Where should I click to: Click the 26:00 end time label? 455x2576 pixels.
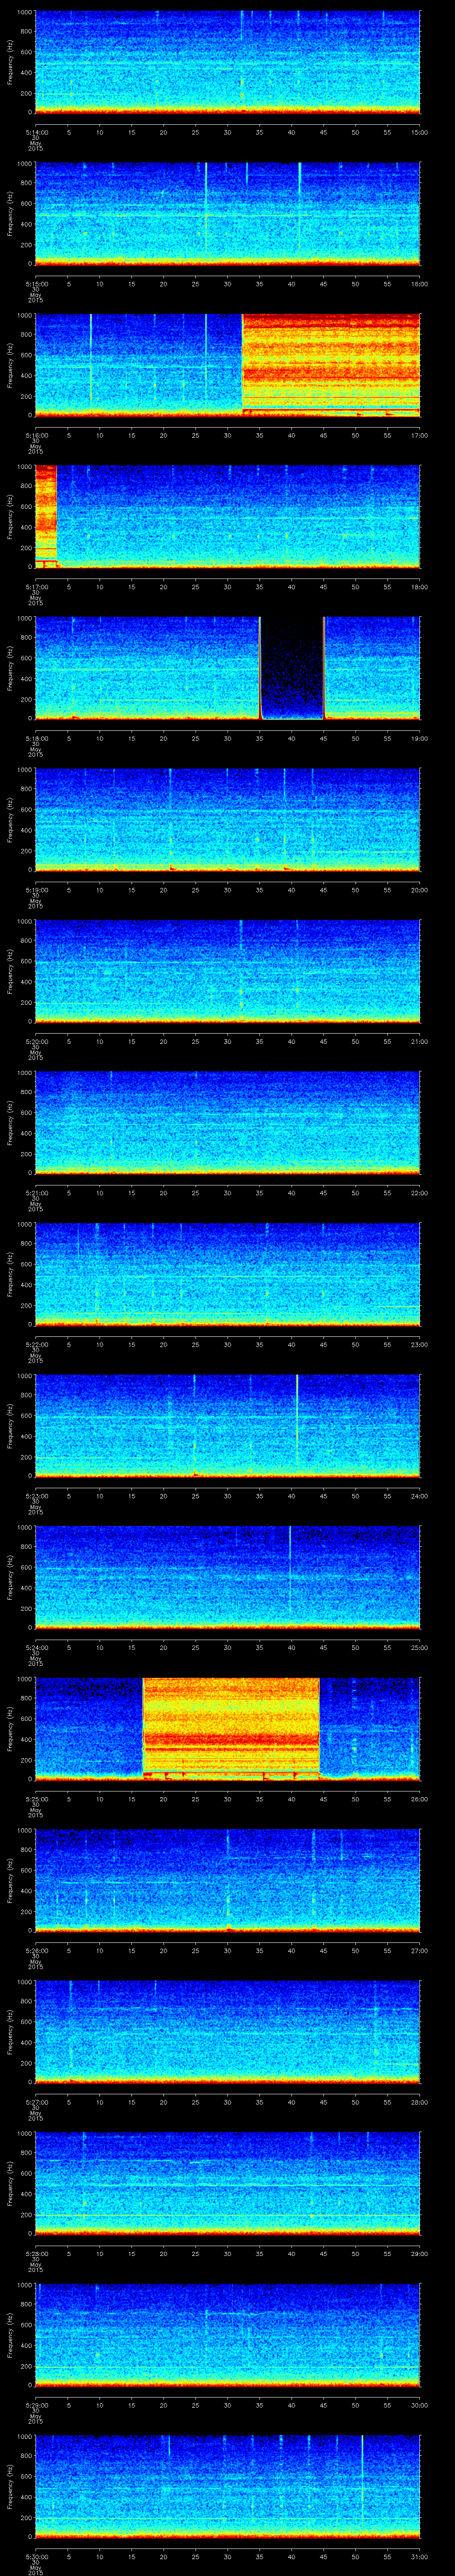[419, 1799]
